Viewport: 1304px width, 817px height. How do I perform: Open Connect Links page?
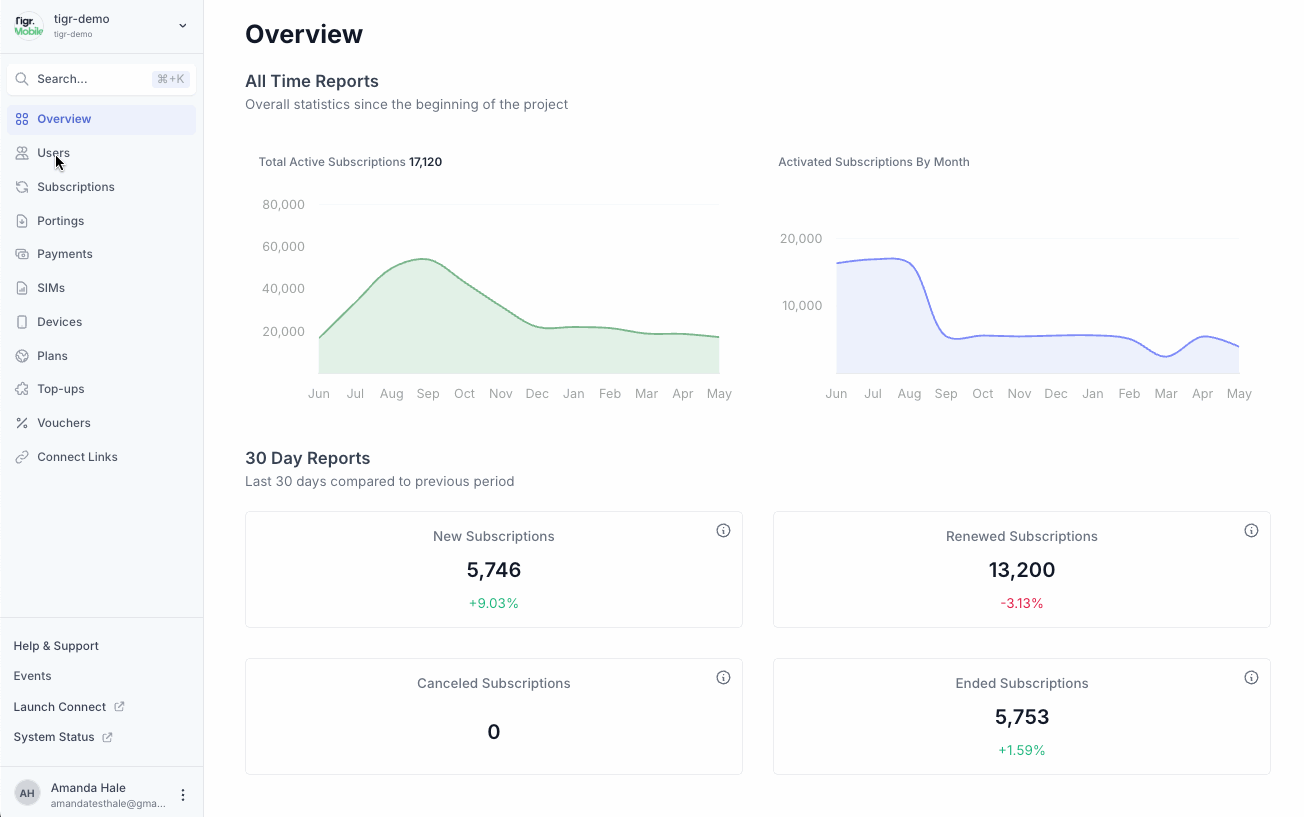coord(77,457)
